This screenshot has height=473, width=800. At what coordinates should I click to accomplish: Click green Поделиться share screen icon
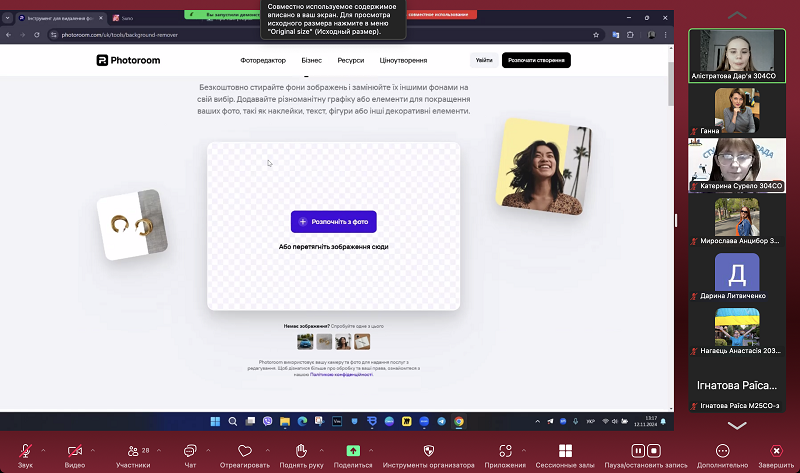coord(353,451)
